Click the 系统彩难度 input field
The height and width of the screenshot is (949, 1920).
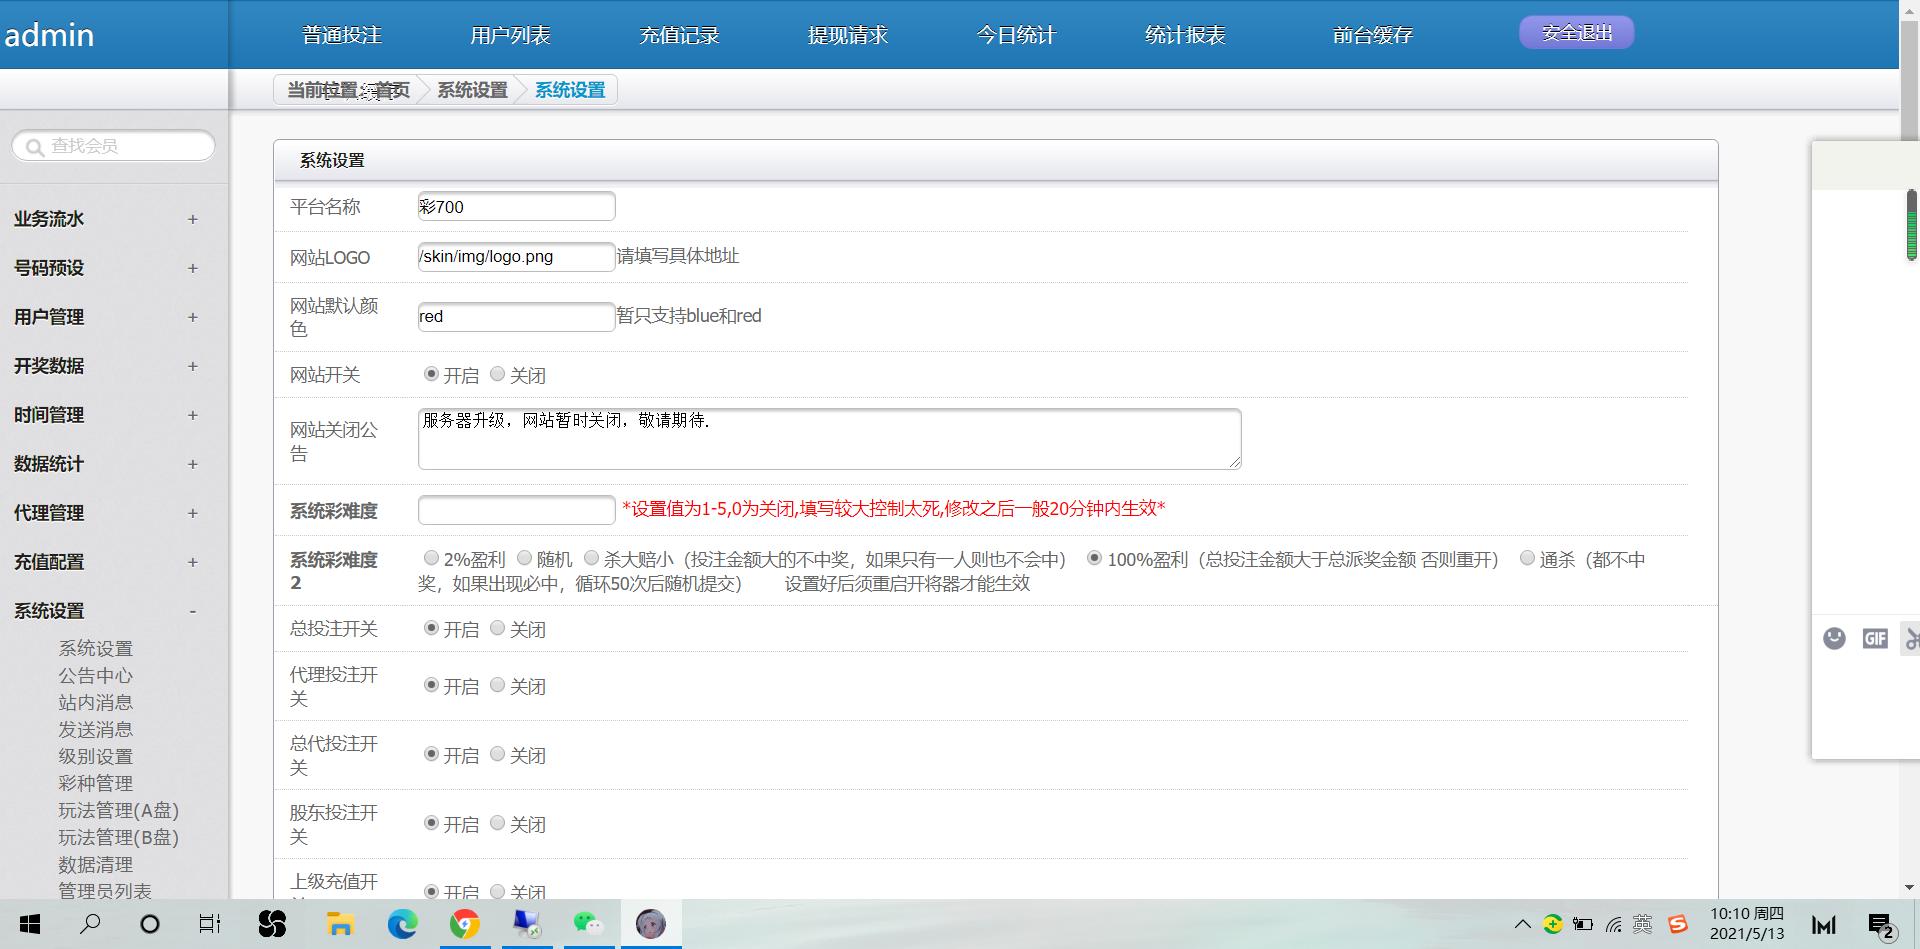click(516, 510)
